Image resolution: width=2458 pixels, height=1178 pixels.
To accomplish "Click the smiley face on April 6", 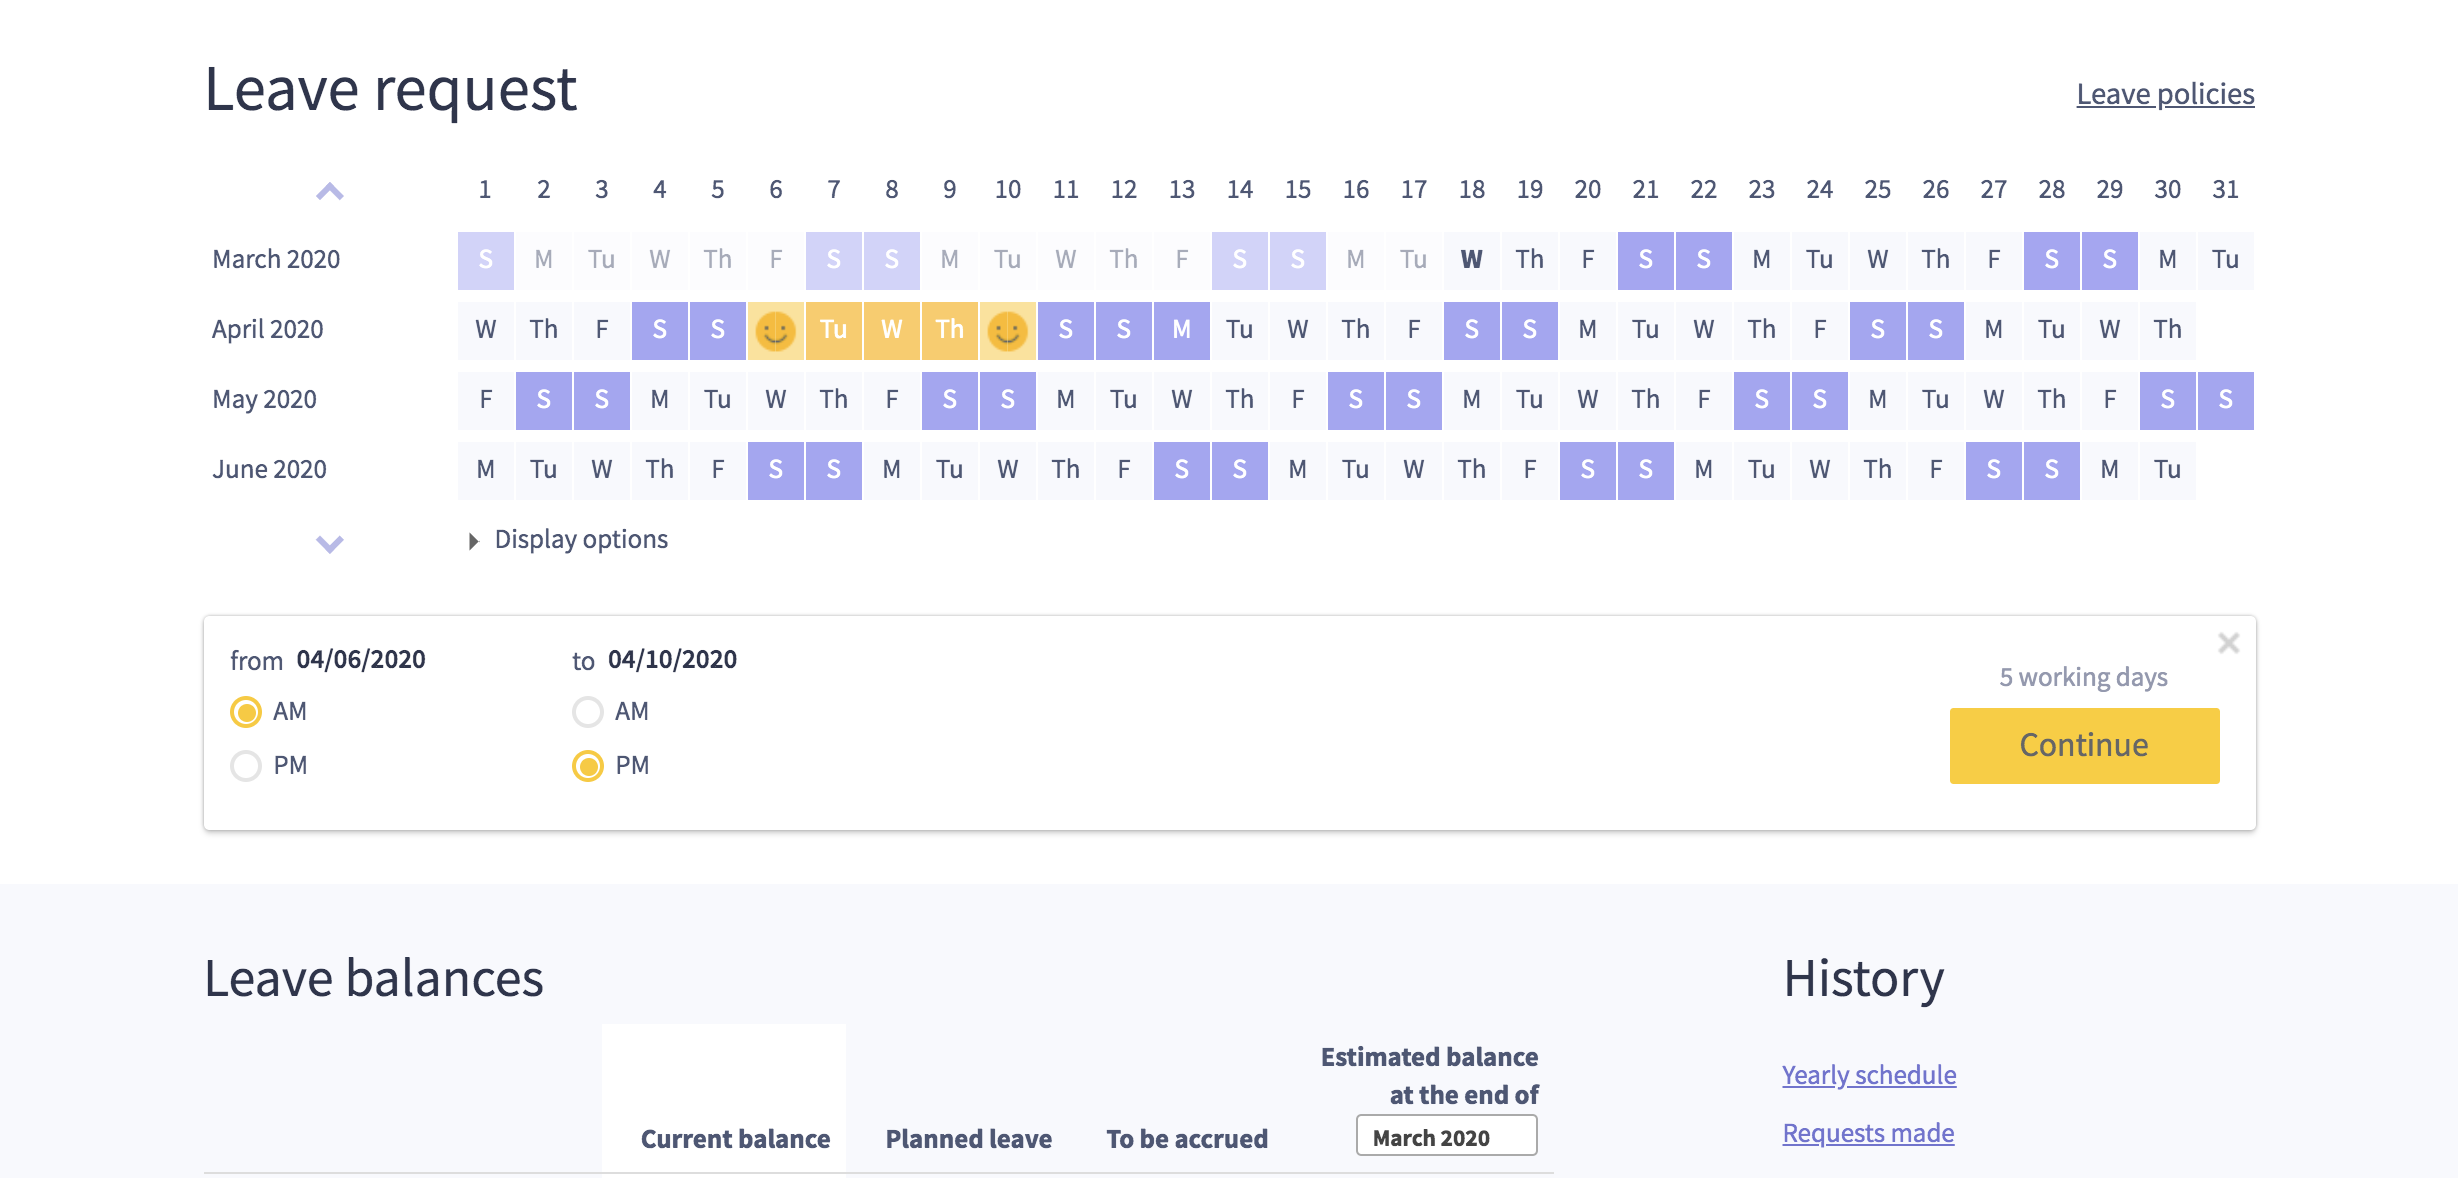I will (775, 331).
